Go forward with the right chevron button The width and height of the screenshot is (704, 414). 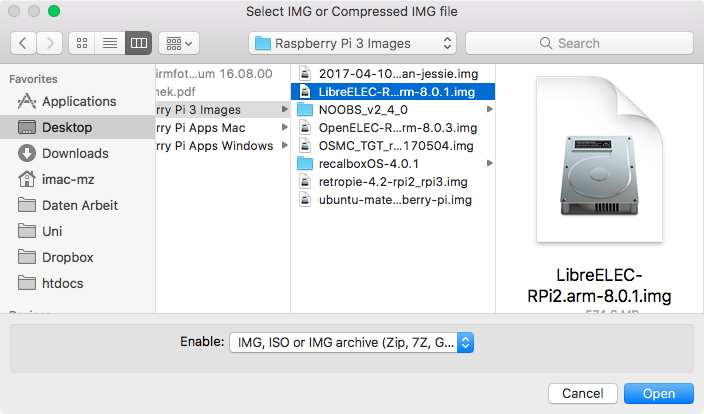49,43
